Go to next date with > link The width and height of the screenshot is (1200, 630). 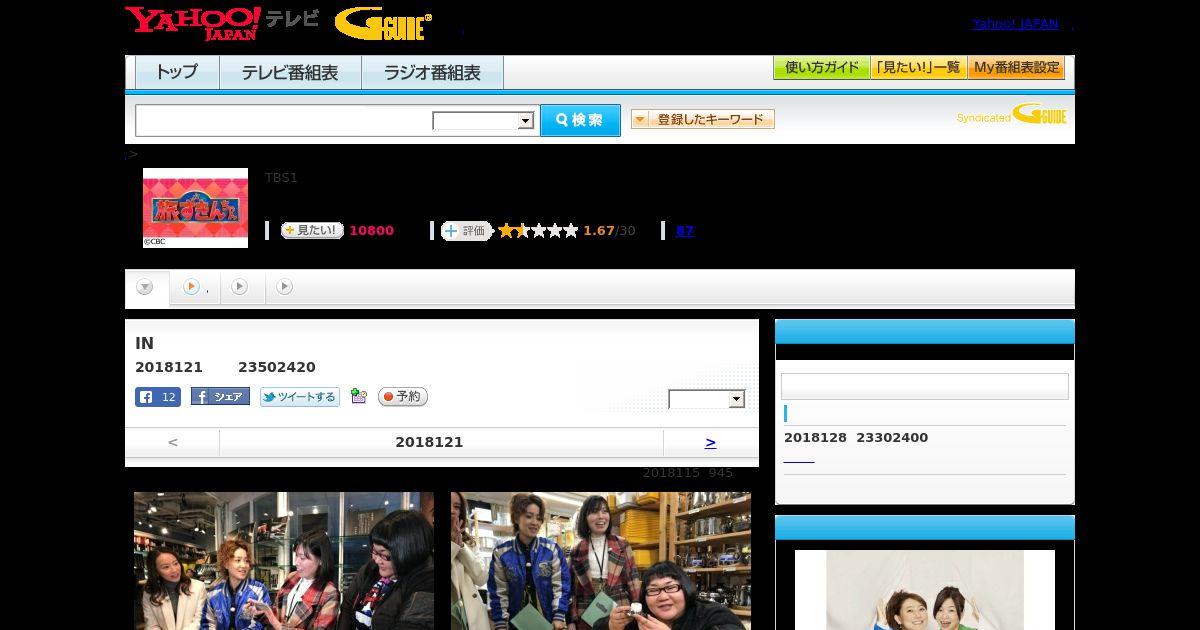pos(710,442)
